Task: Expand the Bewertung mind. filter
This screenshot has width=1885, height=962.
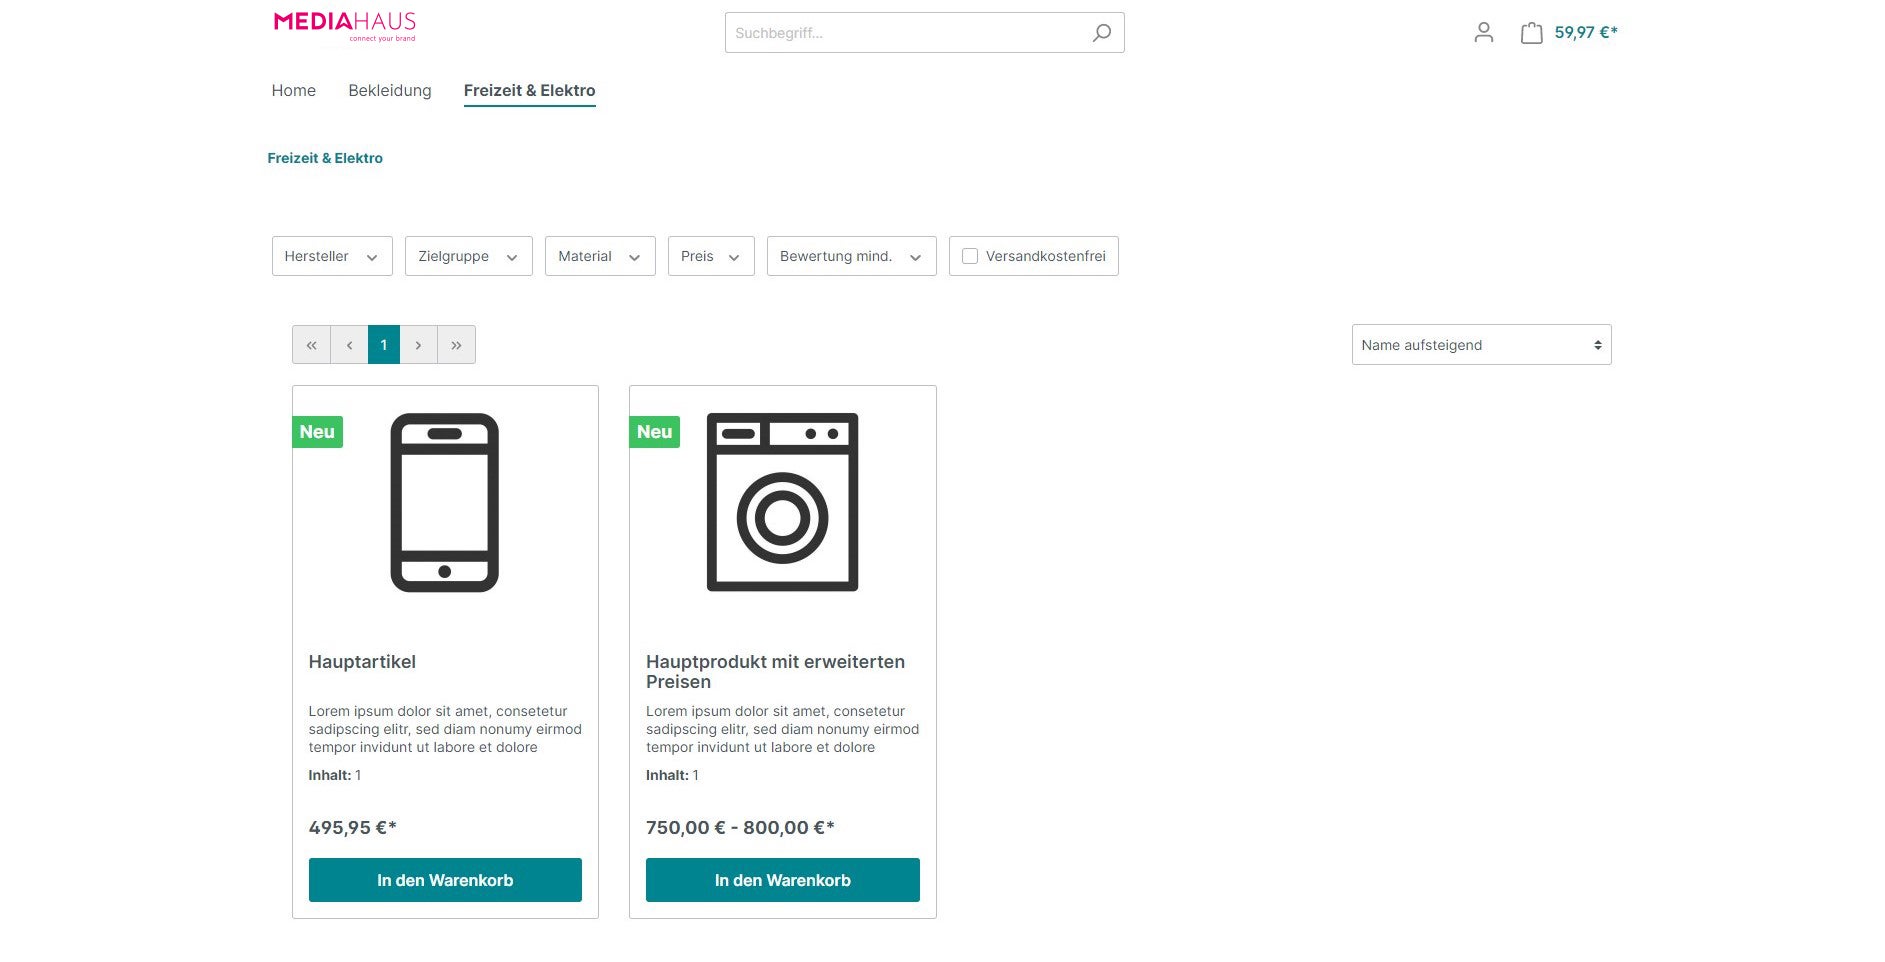Action: pyautogui.click(x=852, y=256)
